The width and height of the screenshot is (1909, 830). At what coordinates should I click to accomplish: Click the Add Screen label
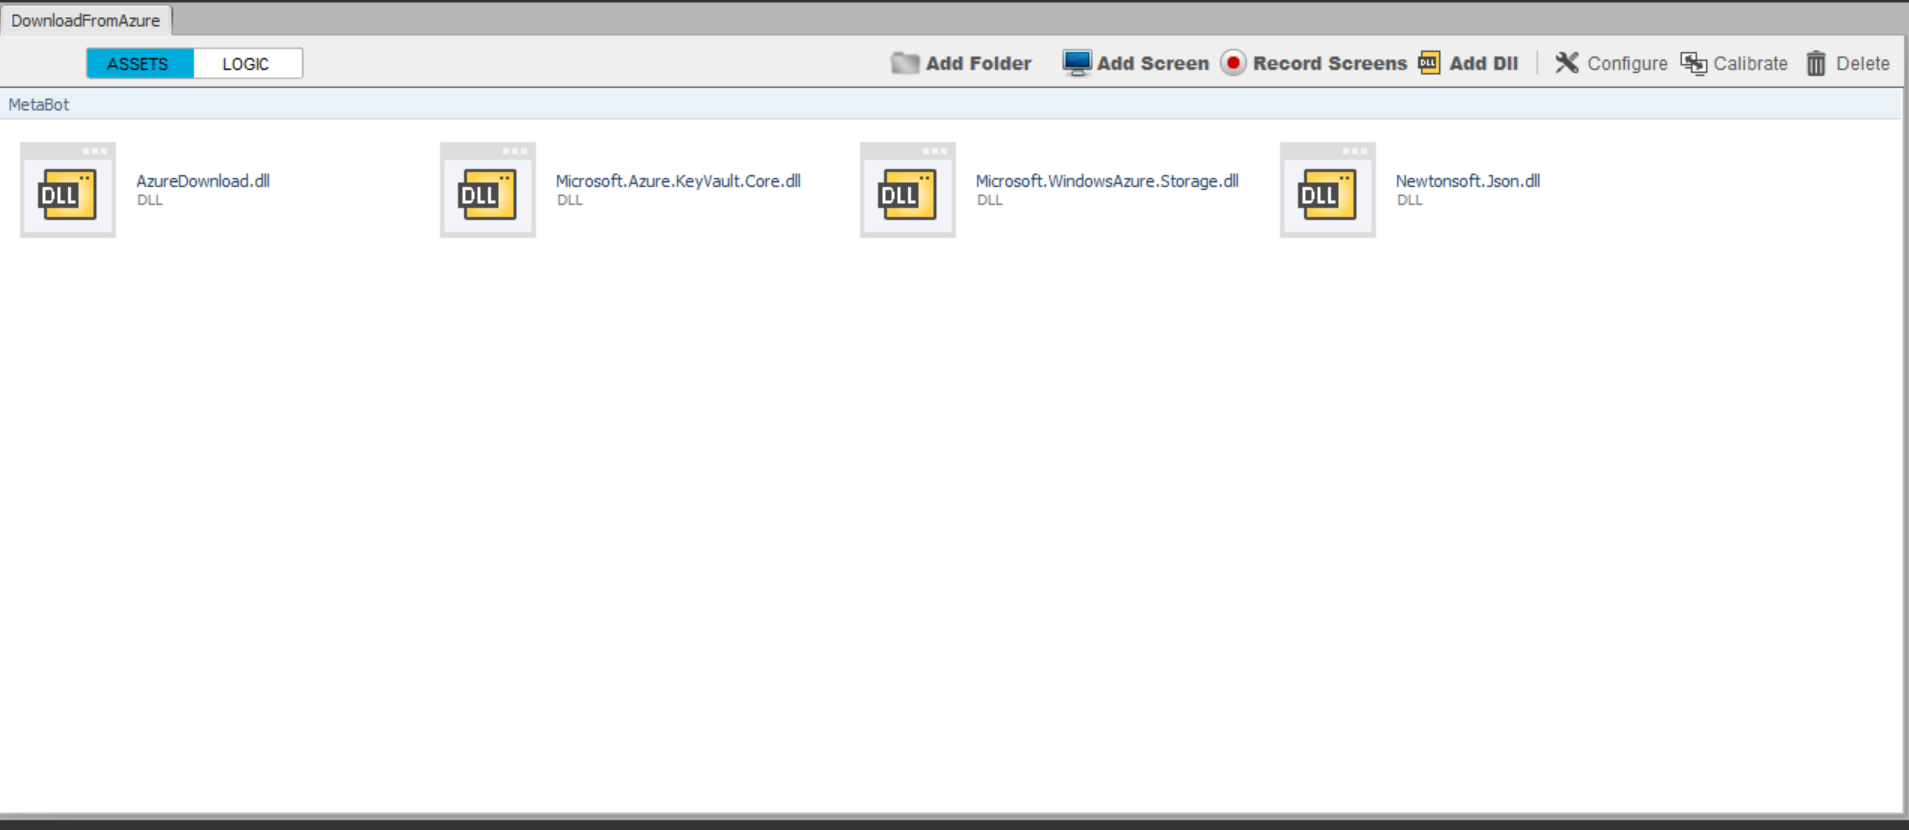(x=1153, y=63)
